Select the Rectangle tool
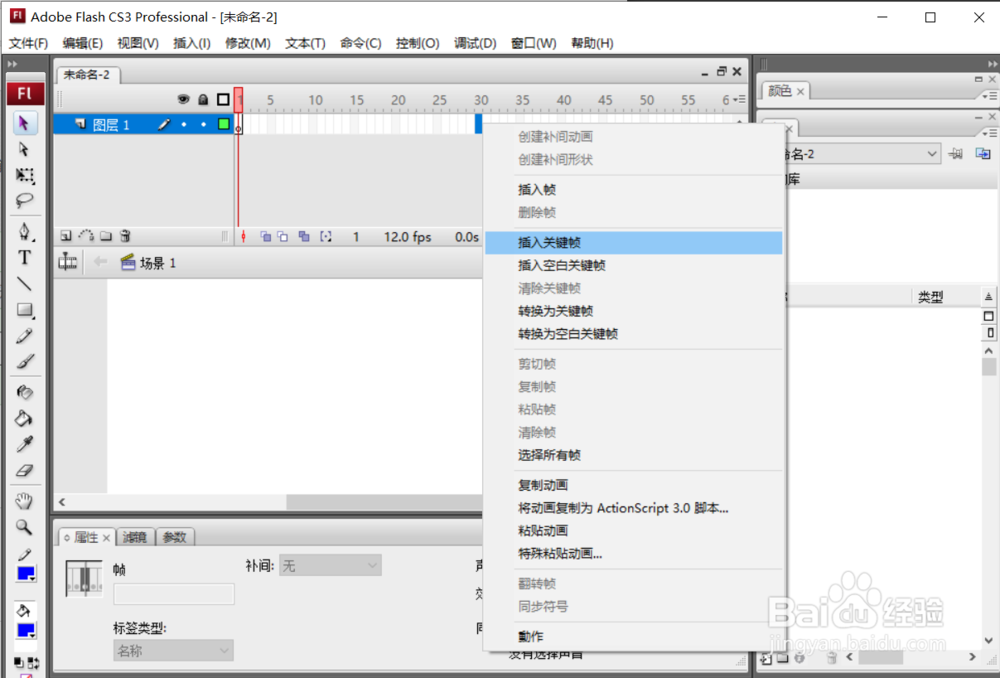Screen dimensions: 1000x678 coord(24,310)
